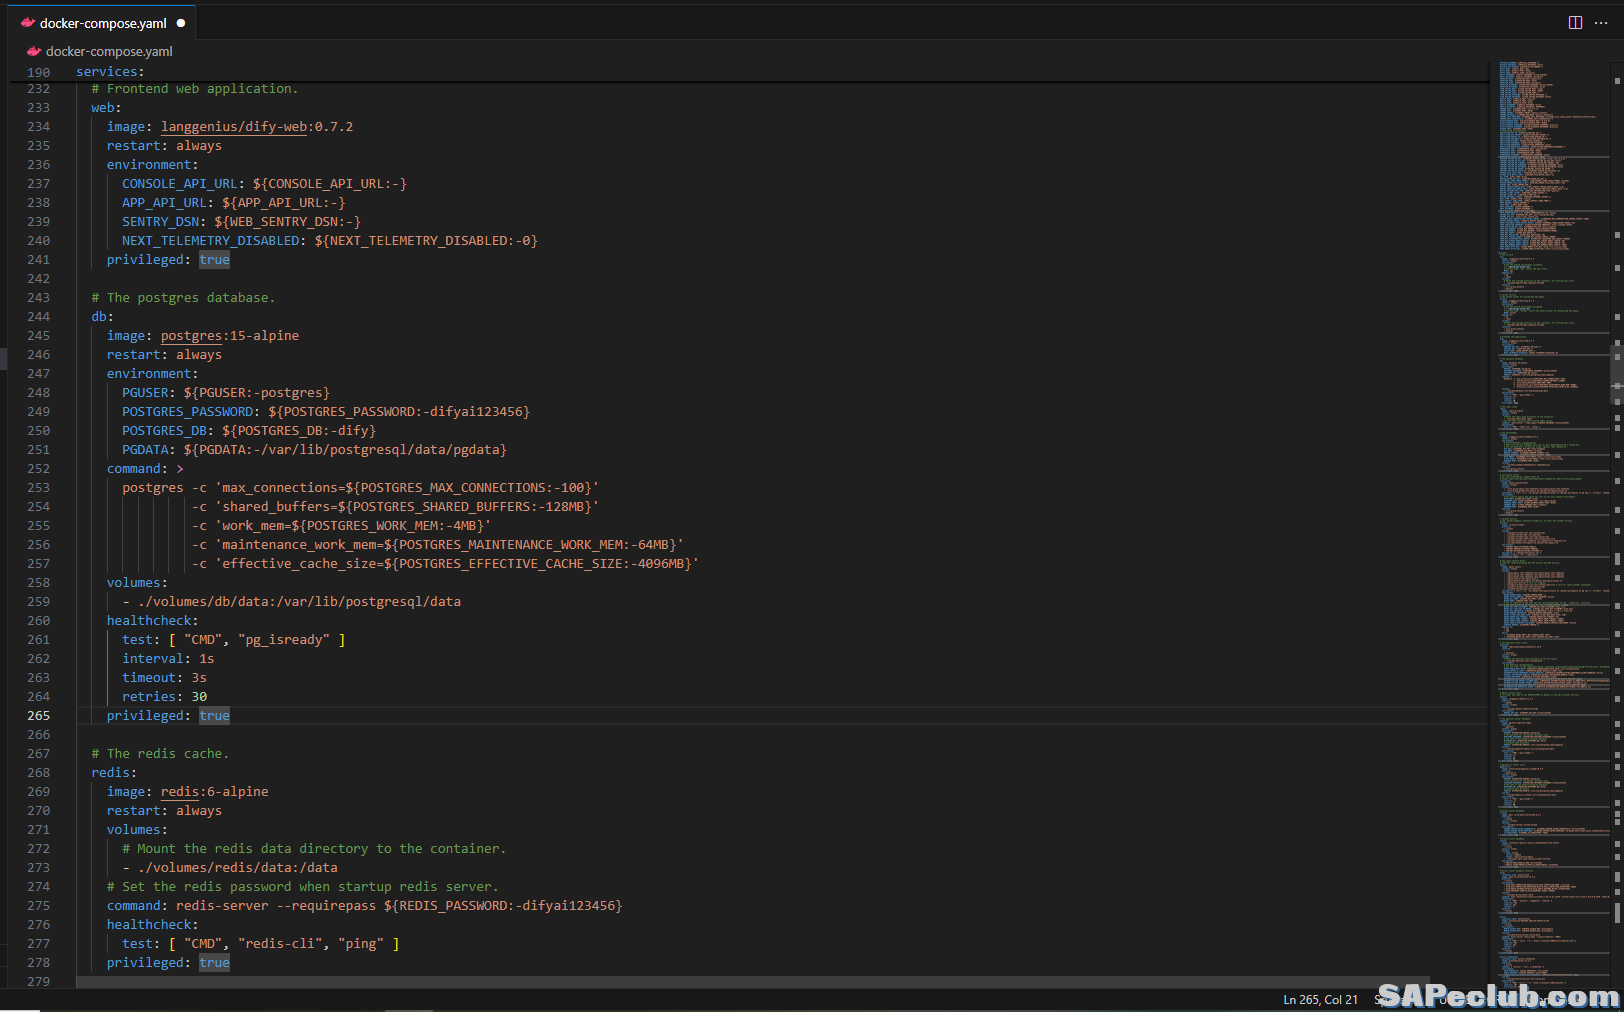Select line number 265 in the gutter
The width and height of the screenshot is (1624, 1012).
[39, 716]
